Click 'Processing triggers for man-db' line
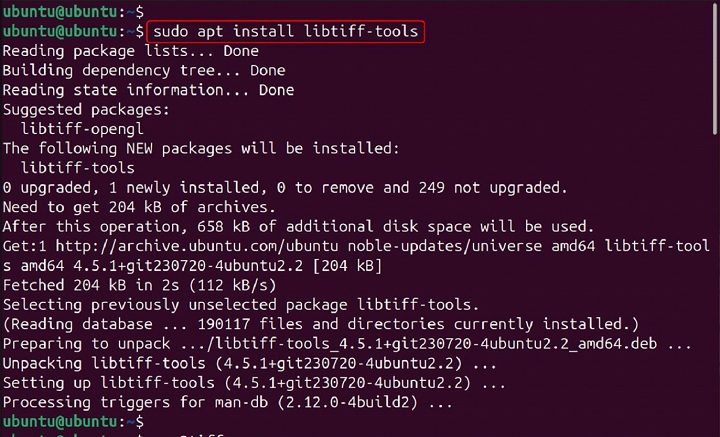The image size is (720, 437). click(227, 403)
